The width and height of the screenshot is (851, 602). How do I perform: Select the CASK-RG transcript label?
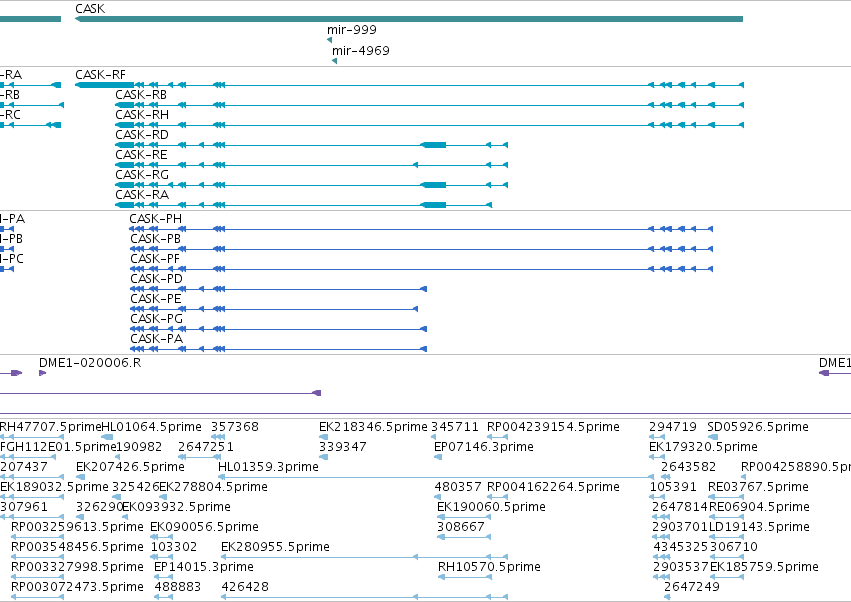(x=142, y=175)
